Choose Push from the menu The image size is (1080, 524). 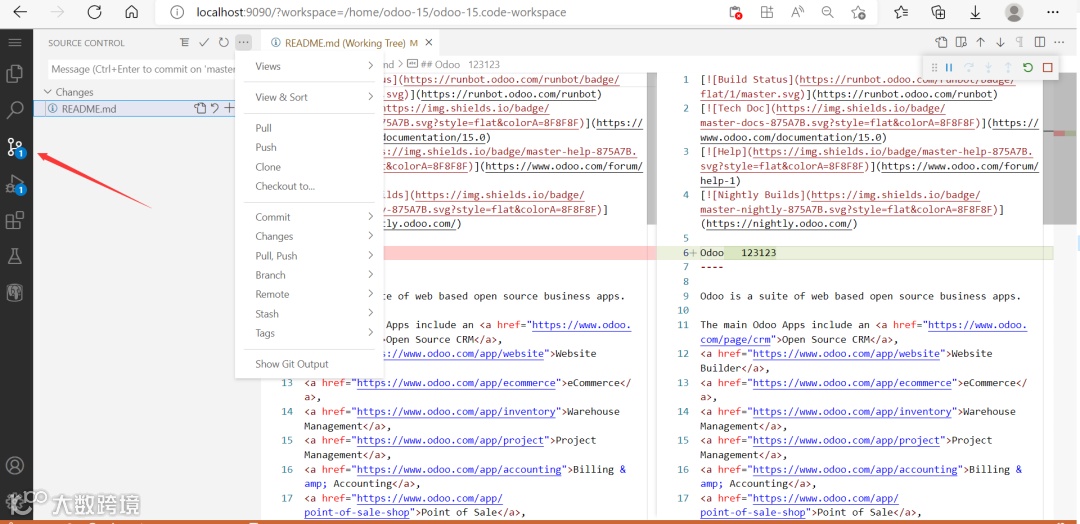click(x=309, y=147)
